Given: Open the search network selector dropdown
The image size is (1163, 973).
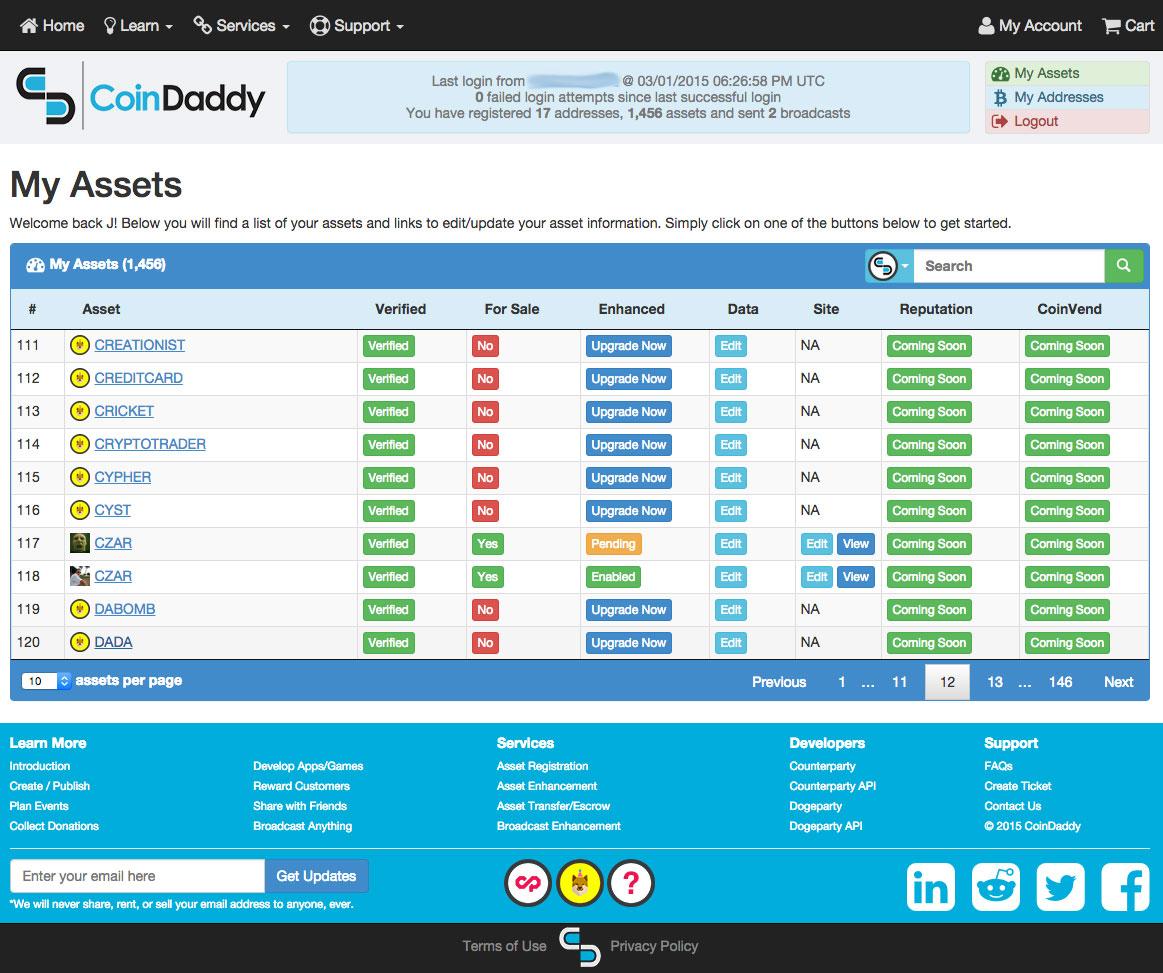Looking at the screenshot, I should click(x=889, y=265).
